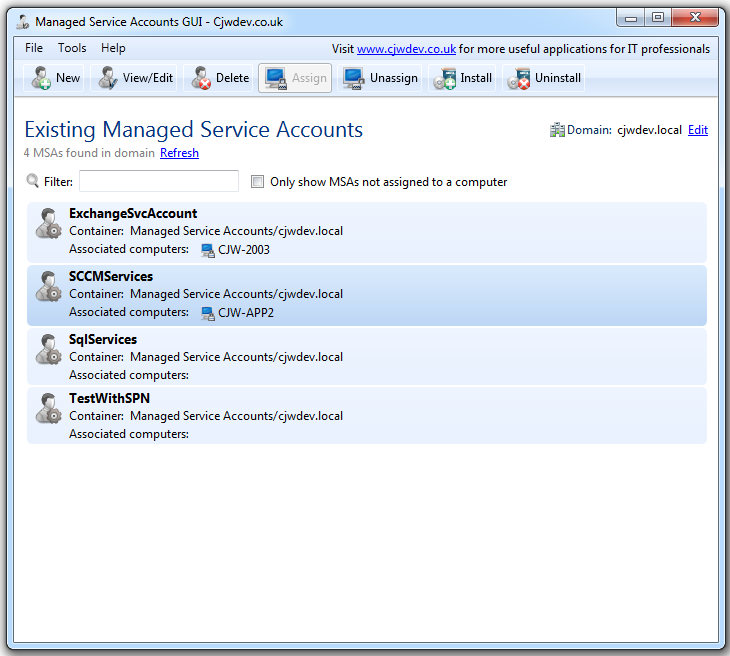Viewport: 730px width, 656px height.
Task: Click the Refresh link
Action: [179, 153]
